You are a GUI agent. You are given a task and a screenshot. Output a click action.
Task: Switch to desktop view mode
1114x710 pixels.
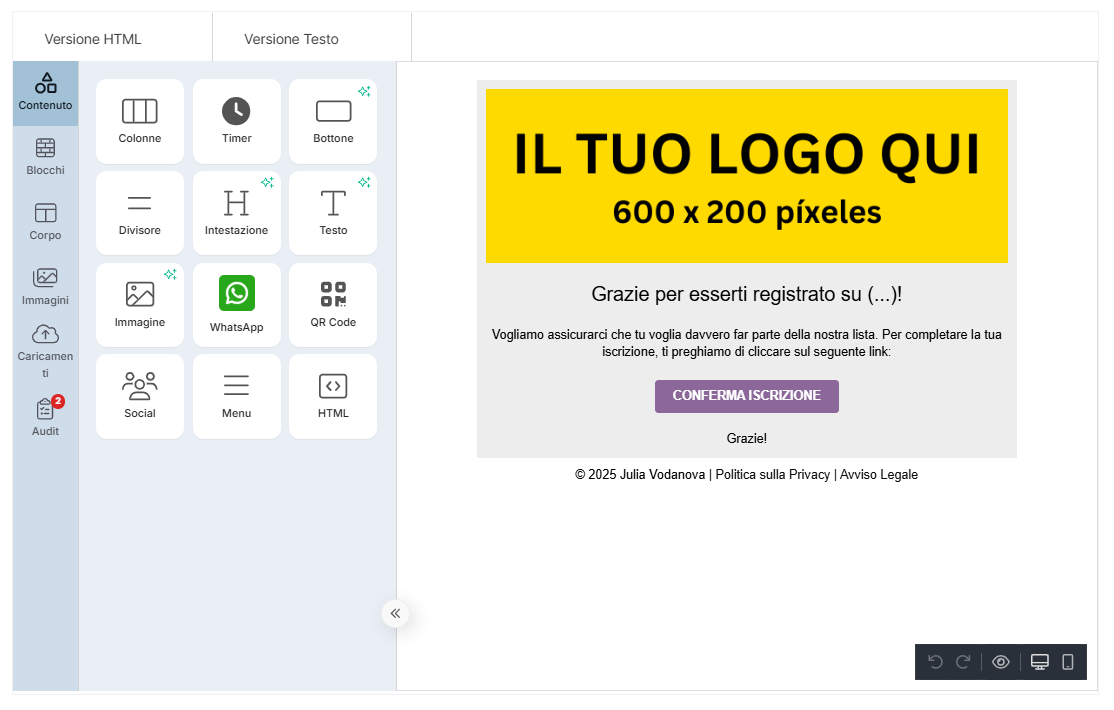pyautogui.click(x=1040, y=662)
